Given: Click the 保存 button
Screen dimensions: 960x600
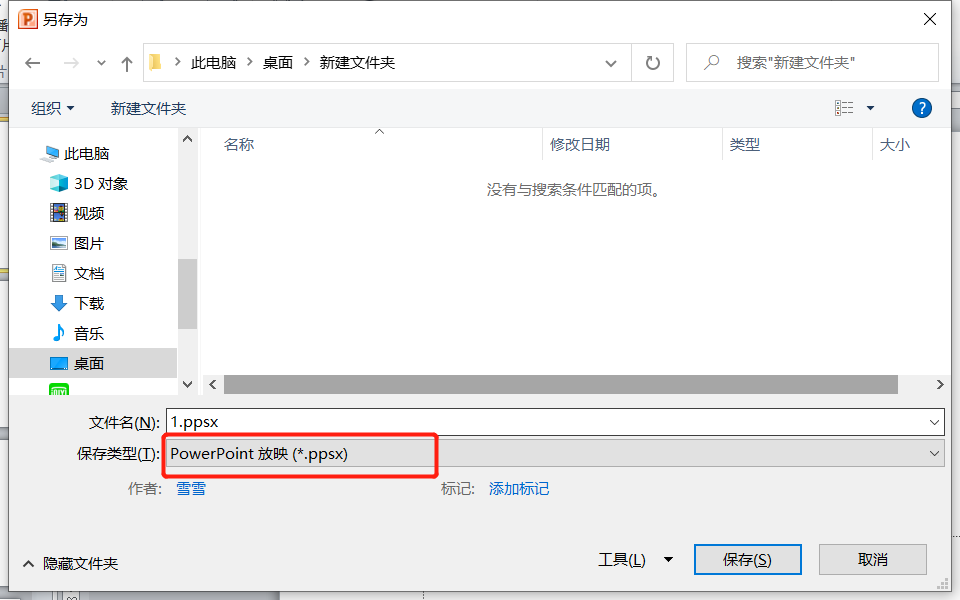Looking at the screenshot, I should [x=747, y=560].
